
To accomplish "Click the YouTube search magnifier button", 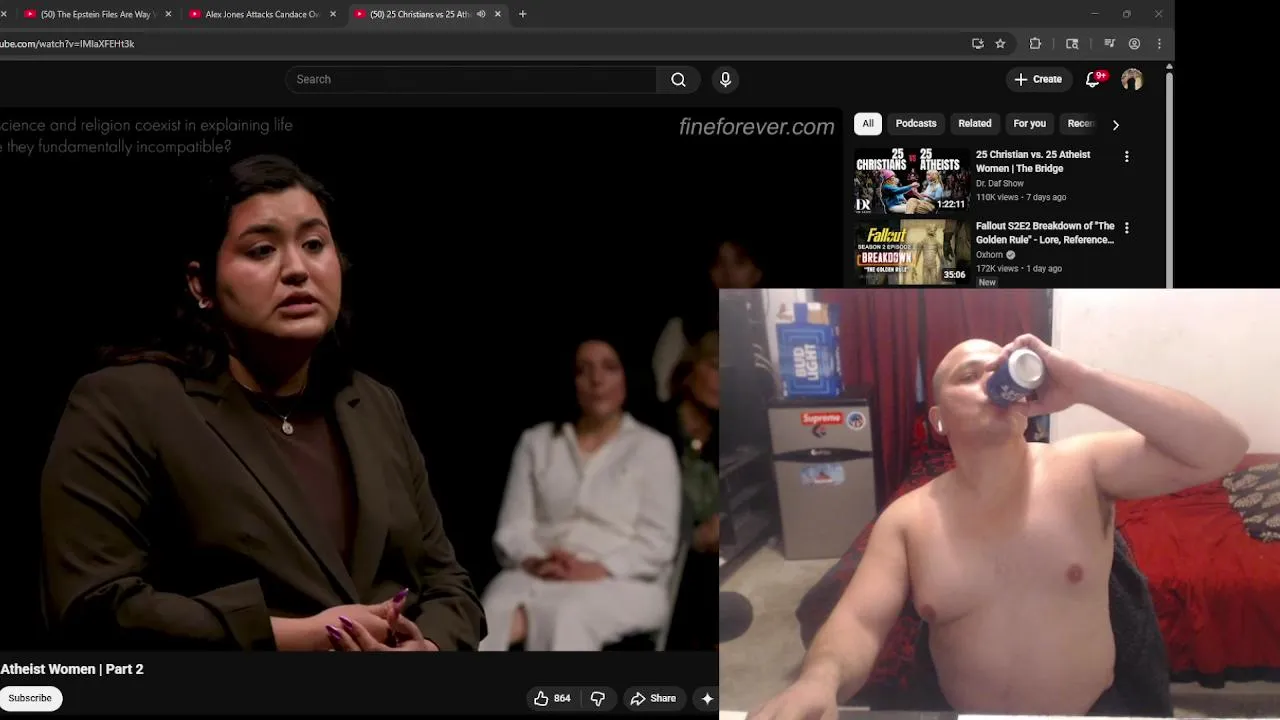I will (x=678, y=80).
